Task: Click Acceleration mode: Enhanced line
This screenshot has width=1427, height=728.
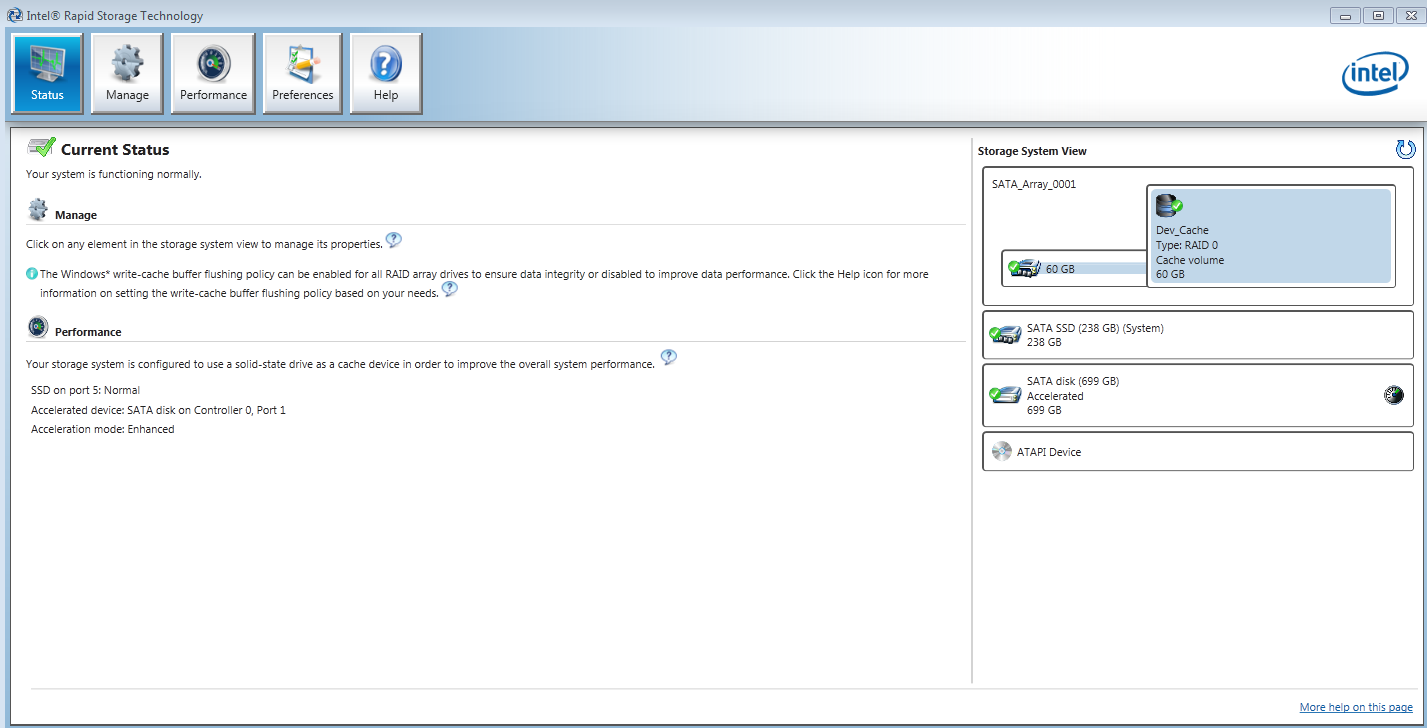Action: click(x=102, y=429)
